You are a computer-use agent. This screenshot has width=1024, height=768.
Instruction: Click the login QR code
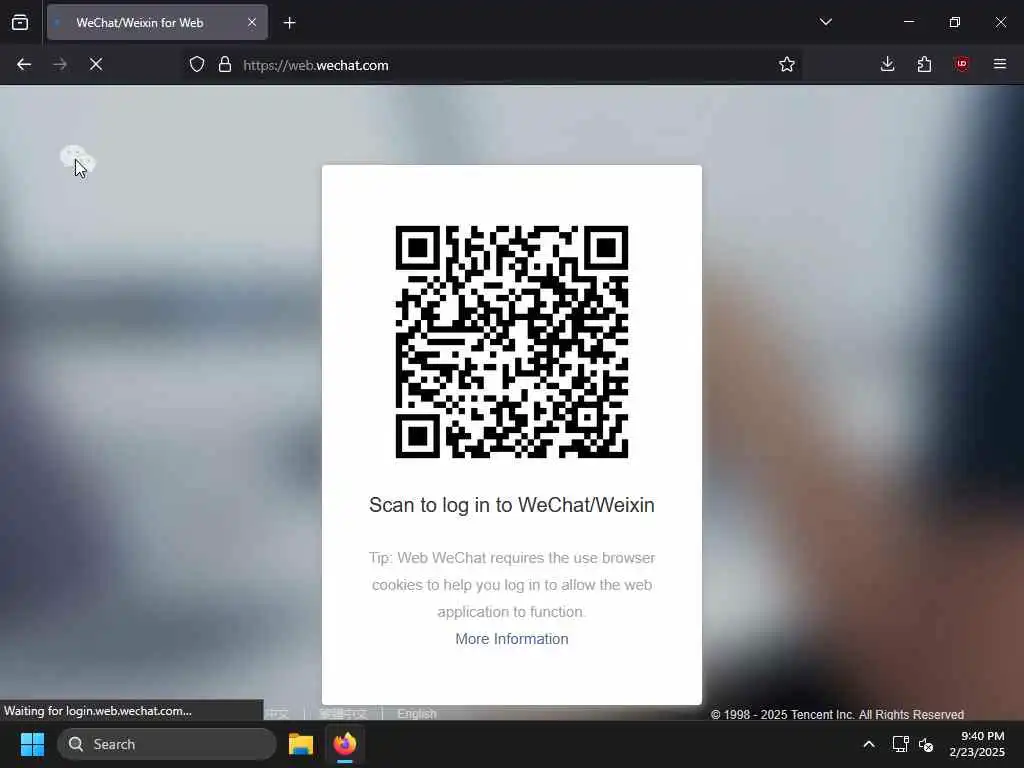click(x=511, y=342)
